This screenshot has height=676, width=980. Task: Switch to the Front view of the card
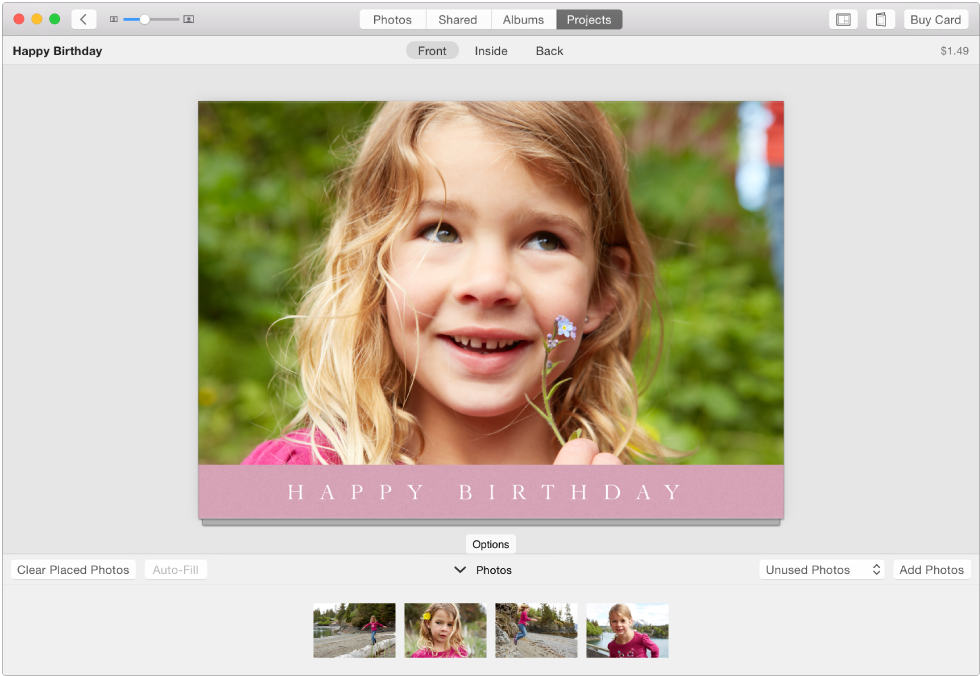point(432,50)
